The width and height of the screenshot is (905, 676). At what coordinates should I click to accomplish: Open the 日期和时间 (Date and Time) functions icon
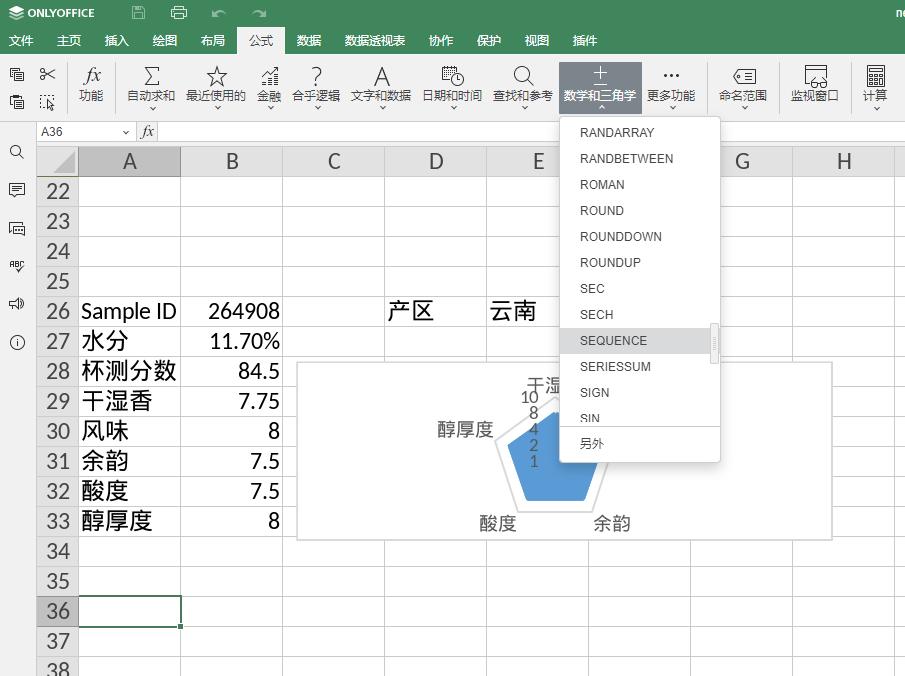(x=451, y=86)
